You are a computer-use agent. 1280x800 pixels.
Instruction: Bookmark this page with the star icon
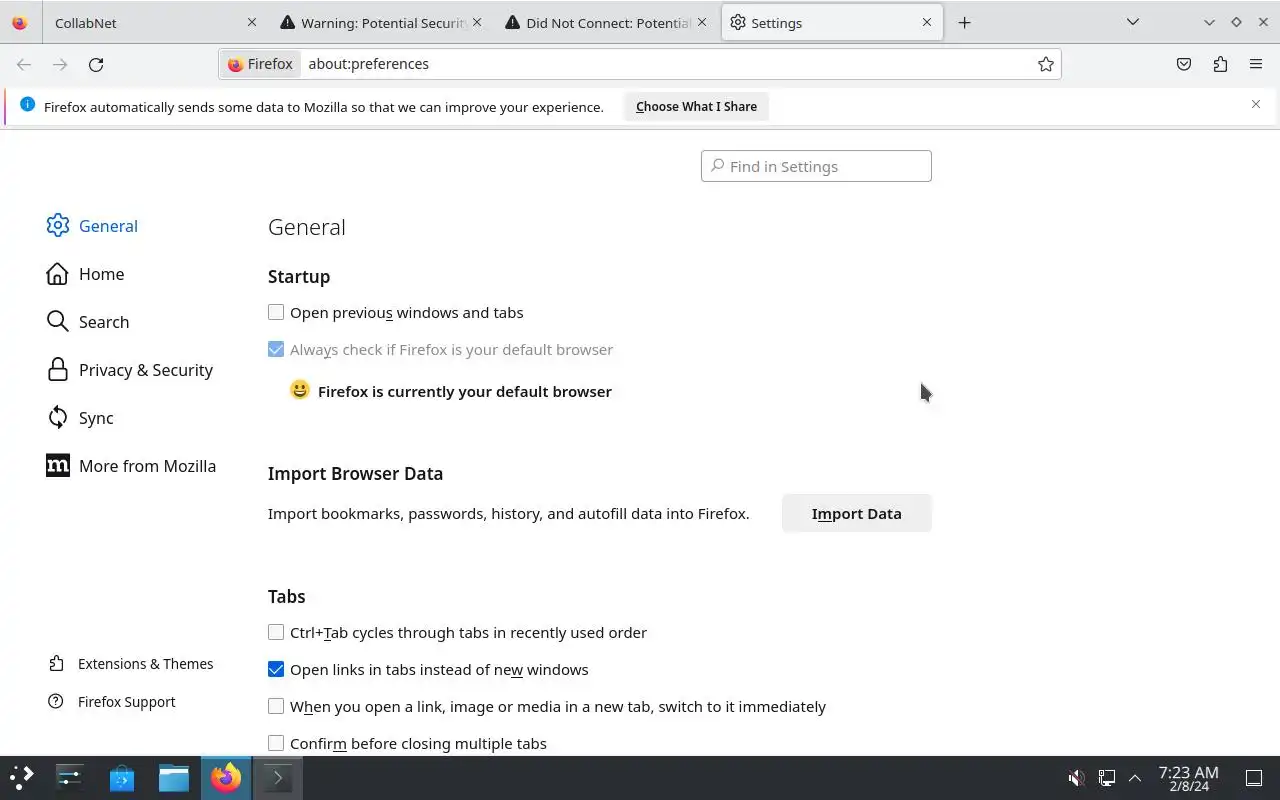(x=1046, y=64)
